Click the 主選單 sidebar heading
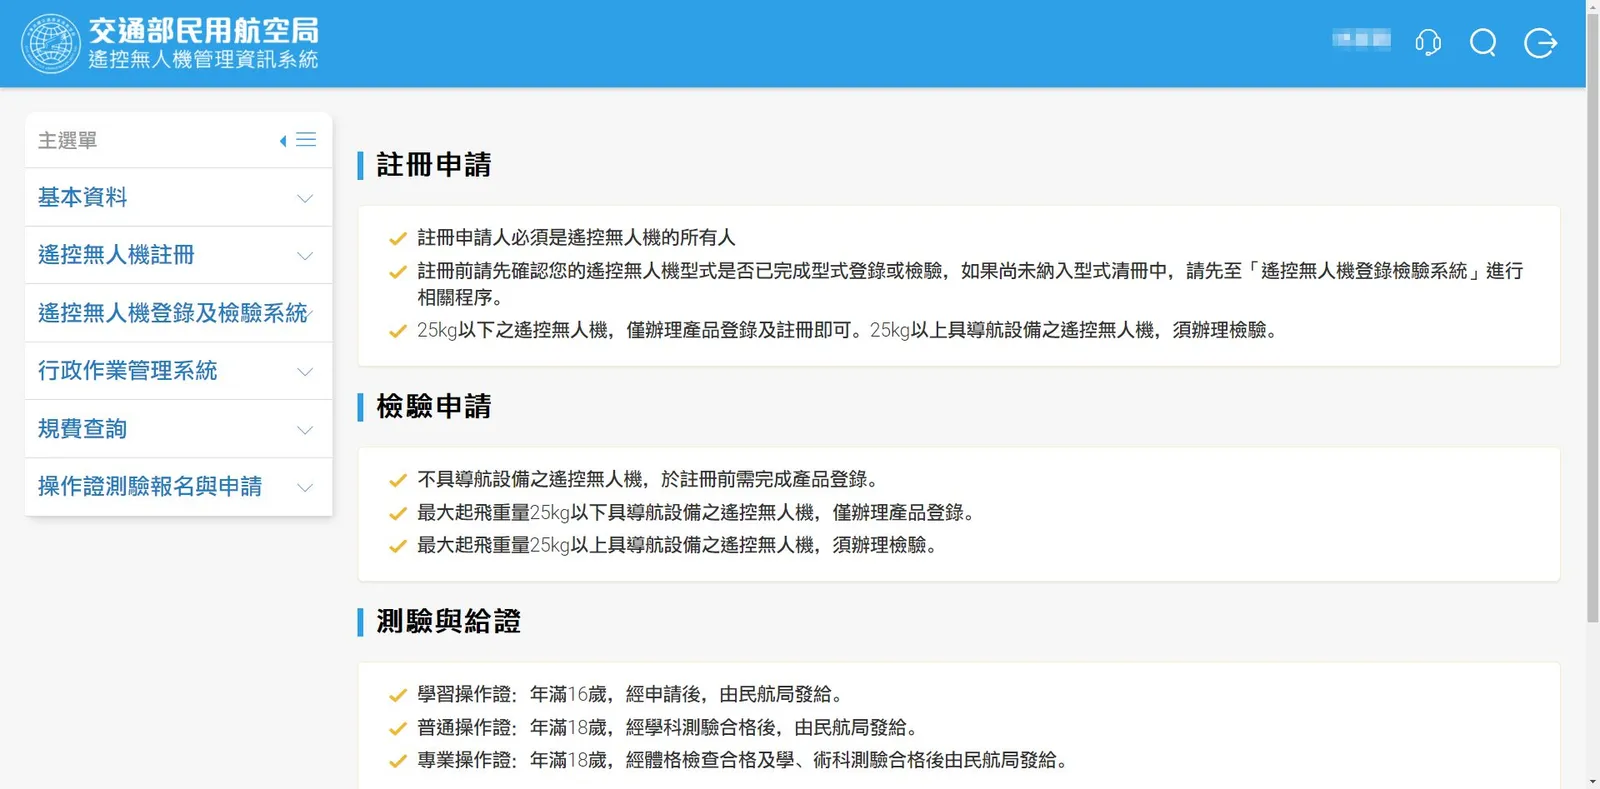Image resolution: width=1600 pixels, height=789 pixels. (68, 141)
